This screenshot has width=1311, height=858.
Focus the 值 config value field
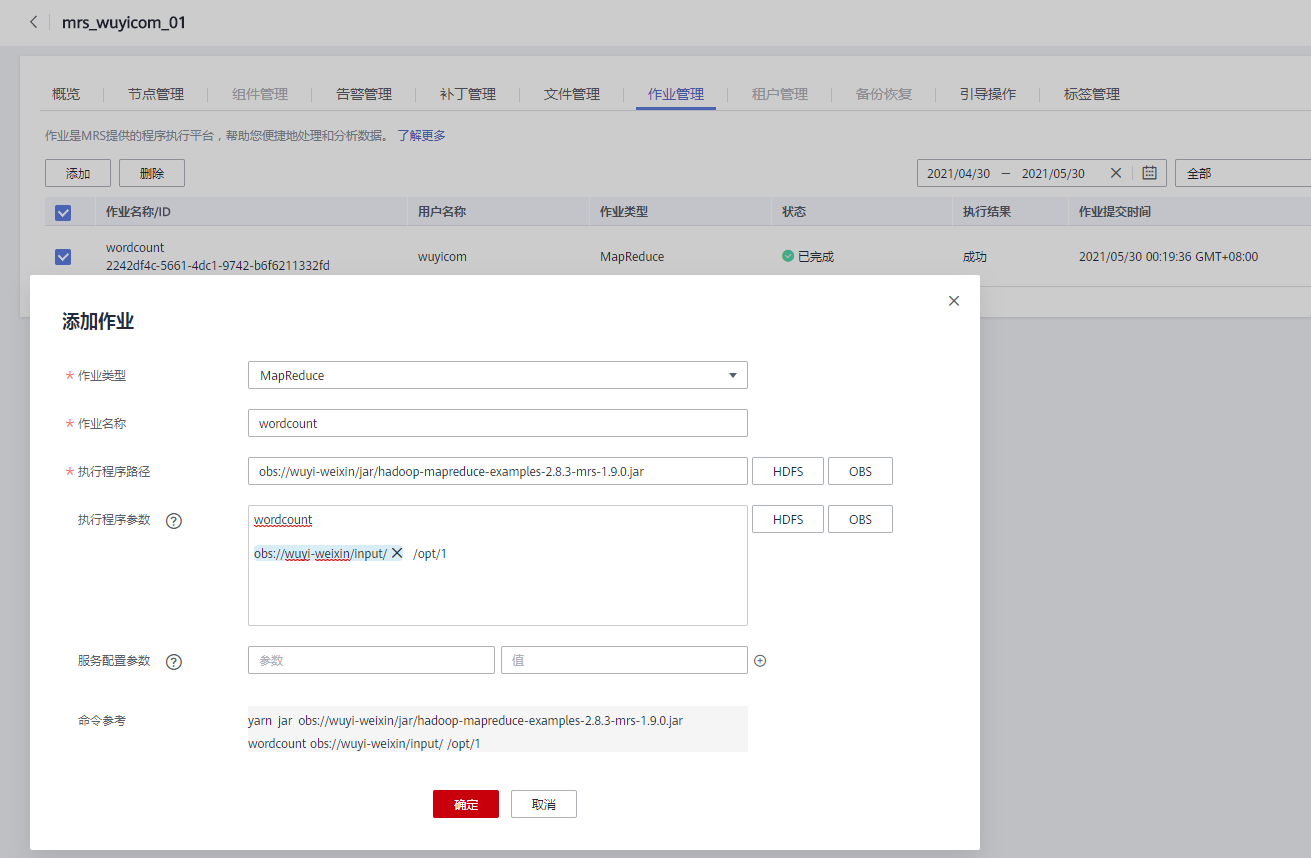point(624,660)
